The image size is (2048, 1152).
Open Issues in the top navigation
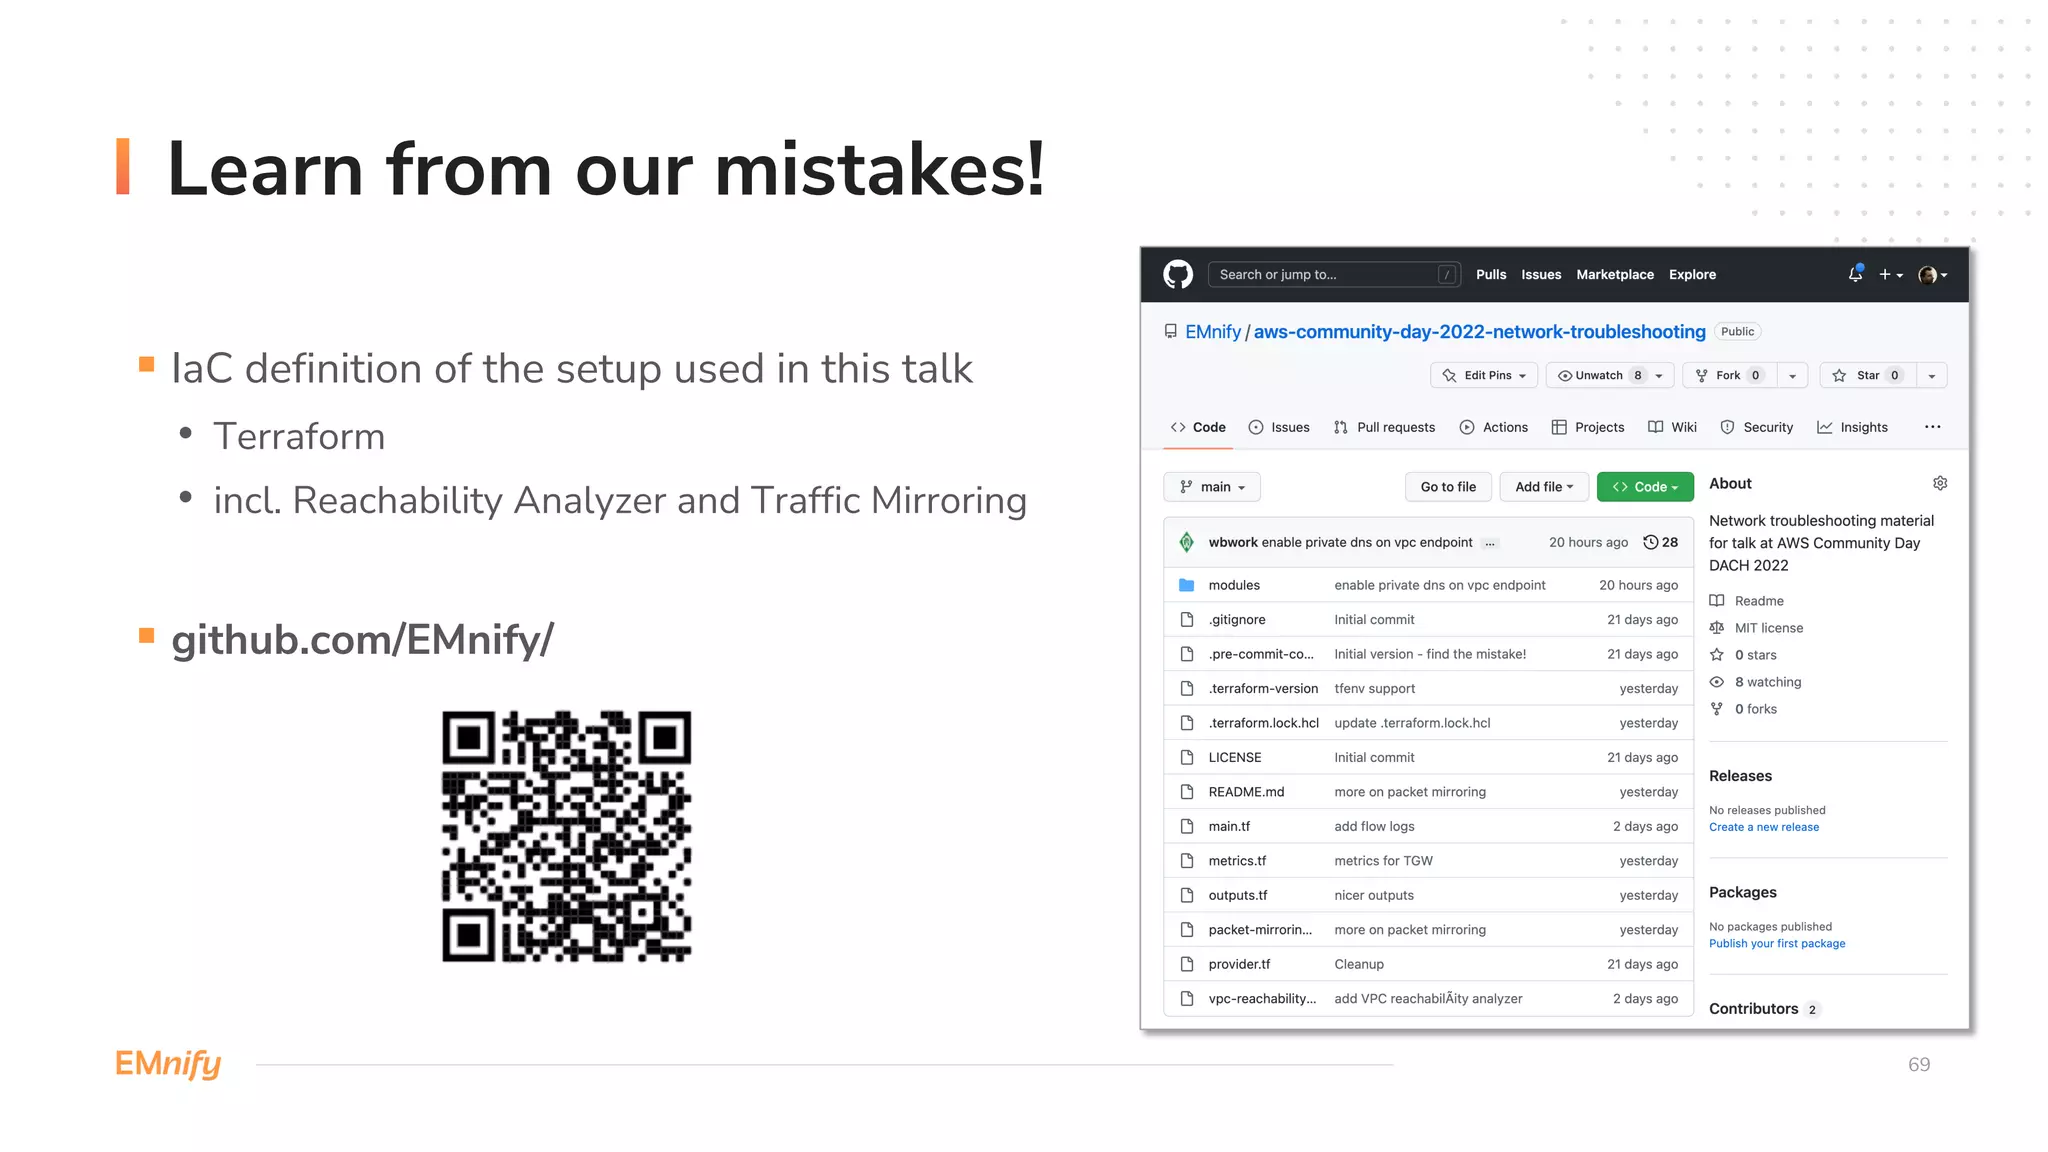(x=1541, y=274)
